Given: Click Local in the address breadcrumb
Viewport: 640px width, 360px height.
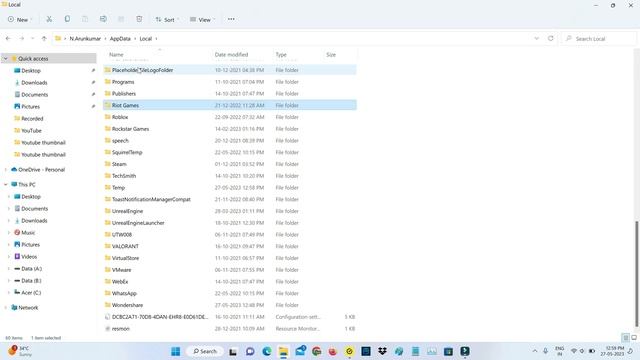Looking at the screenshot, I should [146, 38].
